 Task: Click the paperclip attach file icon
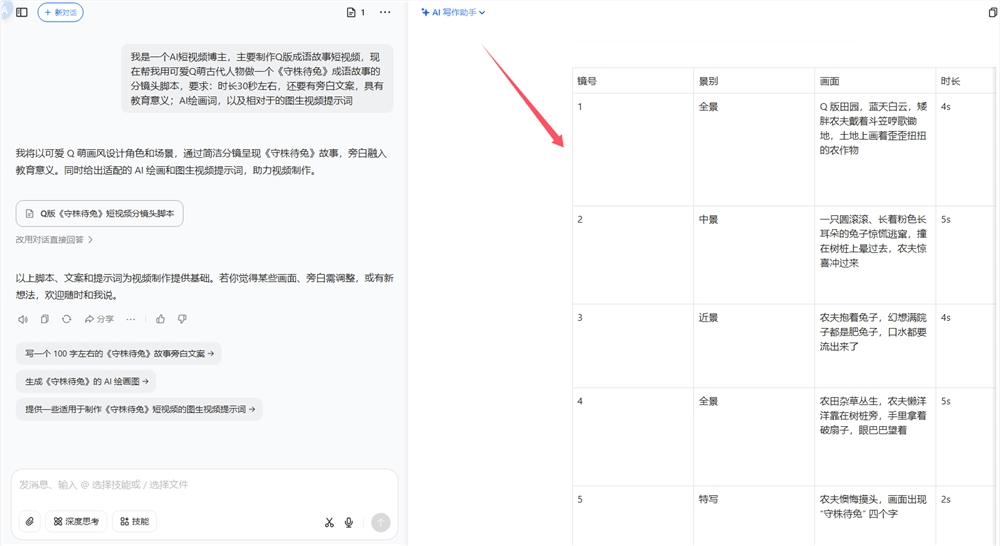[x=30, y=522]
